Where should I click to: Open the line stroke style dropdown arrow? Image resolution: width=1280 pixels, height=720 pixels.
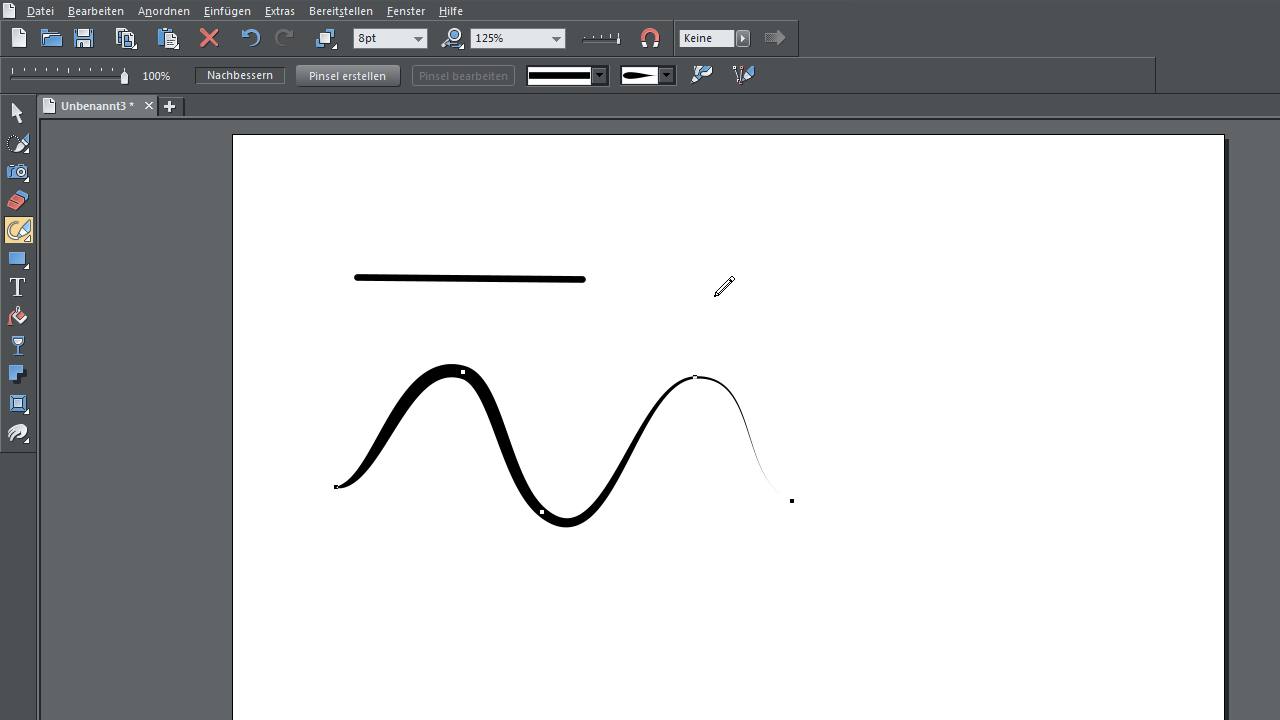599,75
